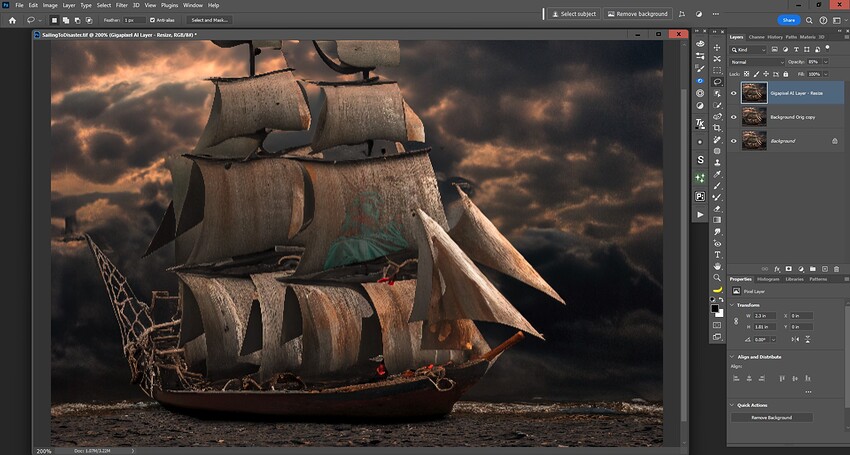Image resolution: width=850 pixels, height=455 pixels.
Task: Open the rotation angle dropdown
Action: tap(773, 339)
